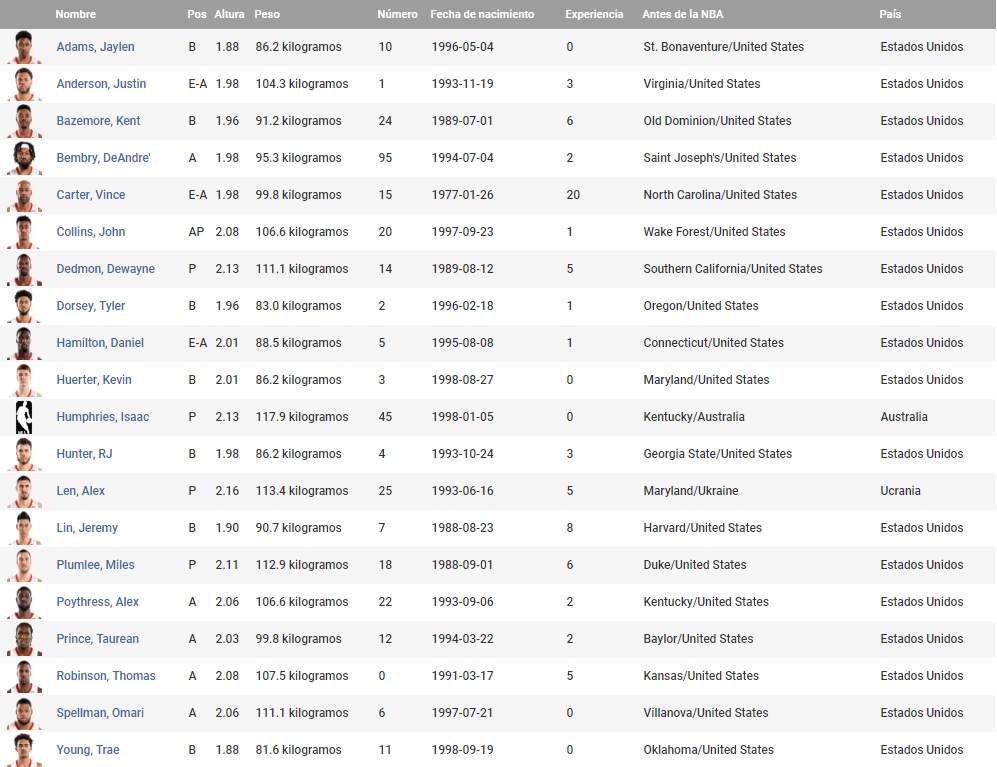
Task: Select the Prince, Taurean name link
Action: [x=97, y=639]
